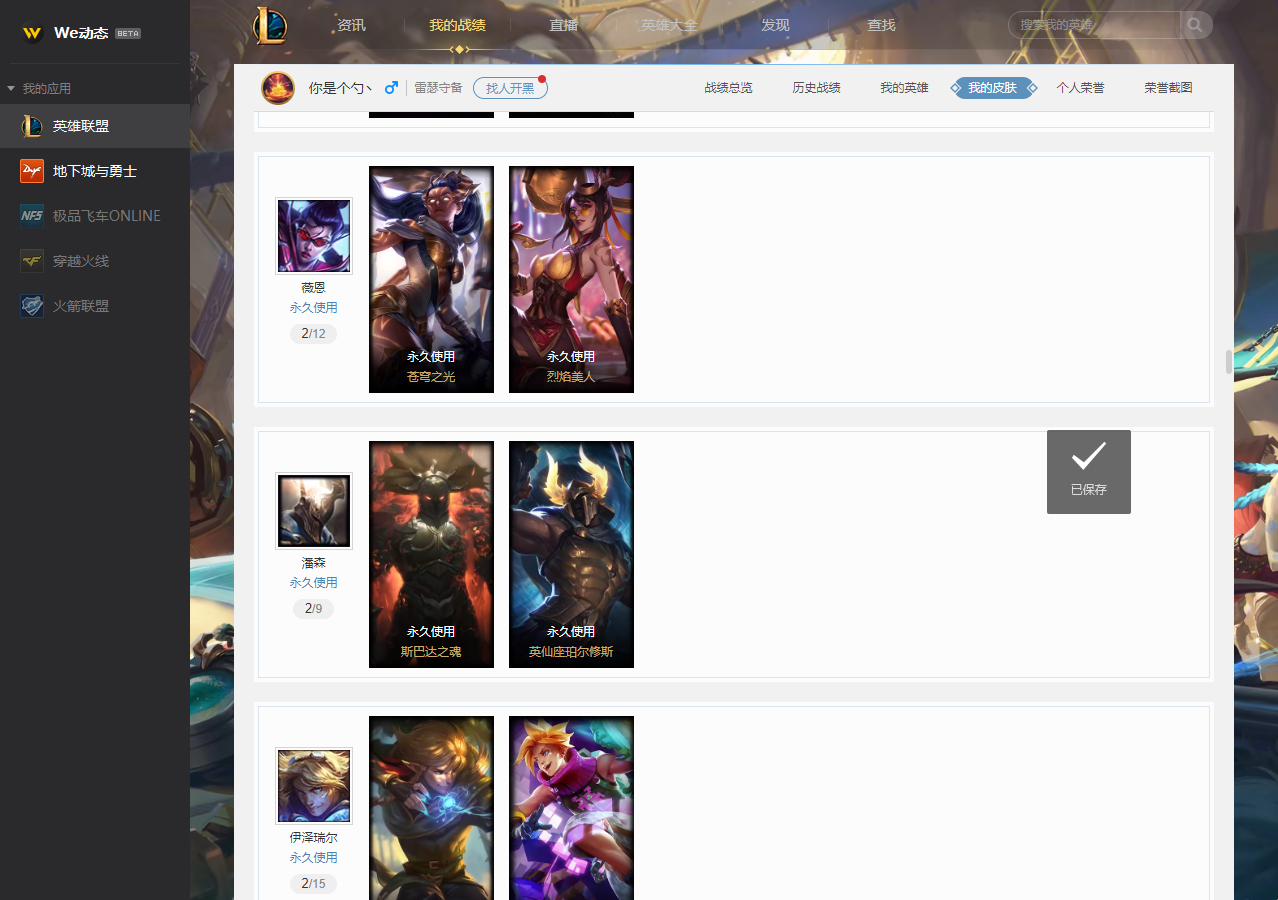Open the 查找 menu
The width and height of the screenshot is (1278, 900).
point(881,25)
